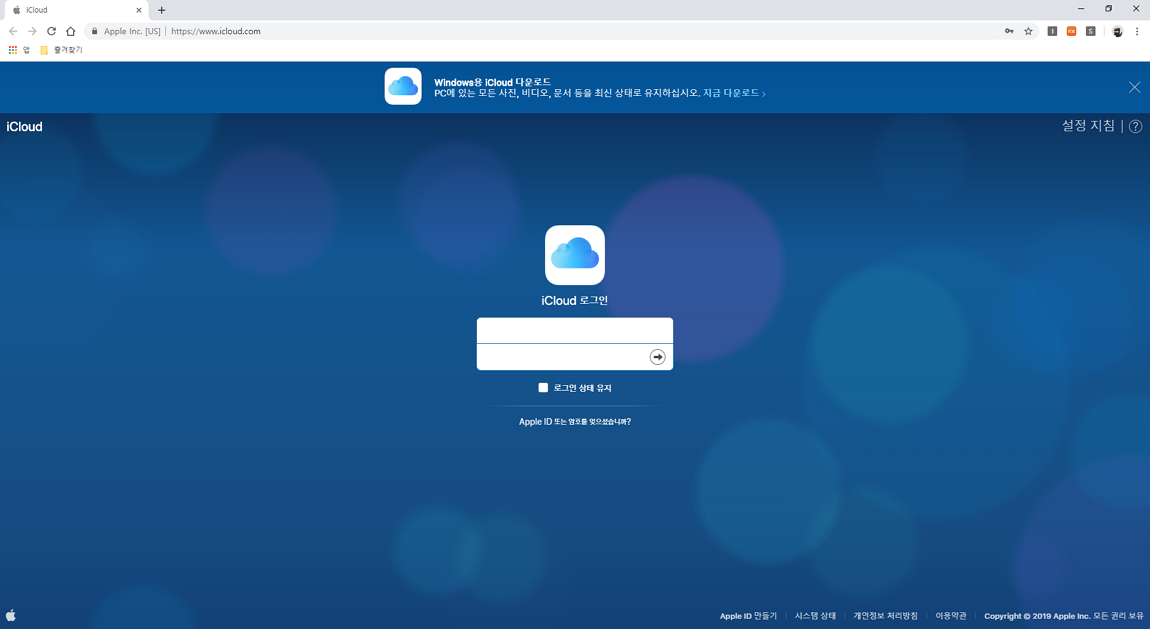Bookmark this page with the star
Screen dimensions: 1150x629
[x=1028, y=31]
